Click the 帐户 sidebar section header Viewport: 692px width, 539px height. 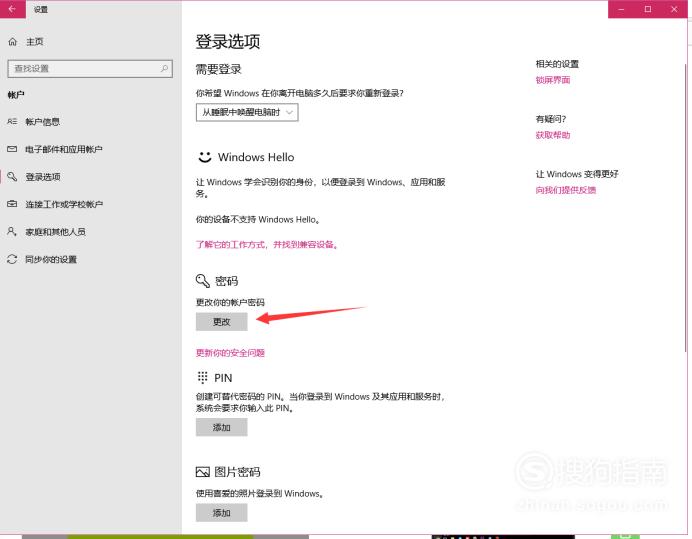click(x=16, y=95)
